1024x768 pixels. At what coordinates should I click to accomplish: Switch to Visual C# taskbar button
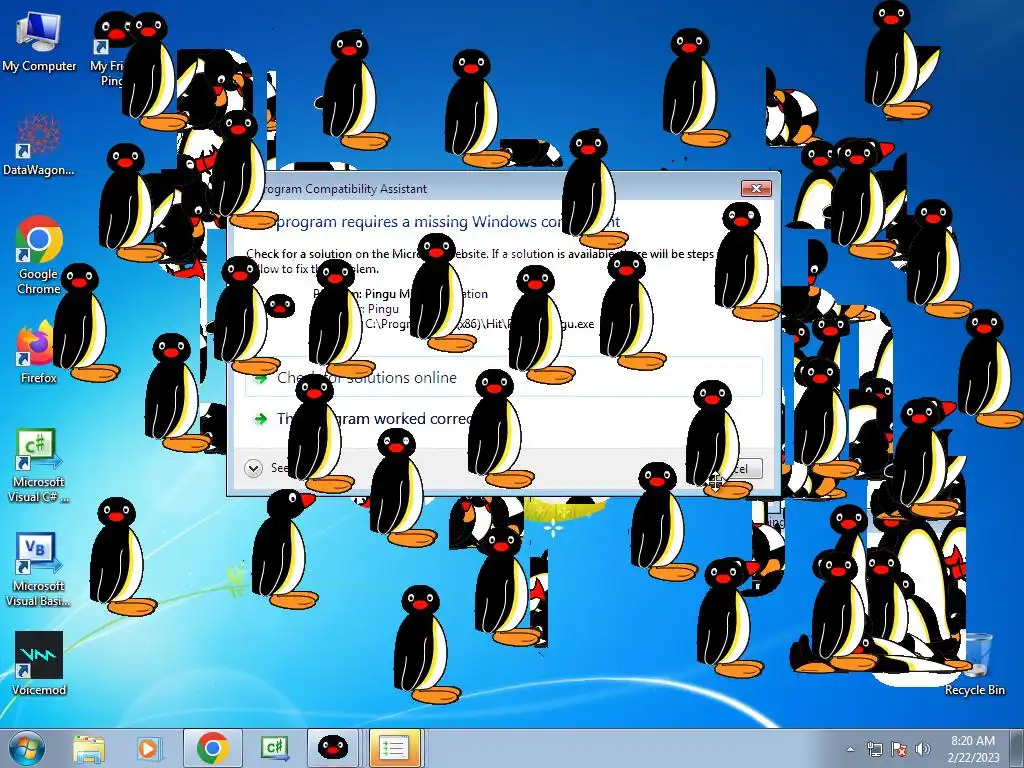tap(274, 748)
